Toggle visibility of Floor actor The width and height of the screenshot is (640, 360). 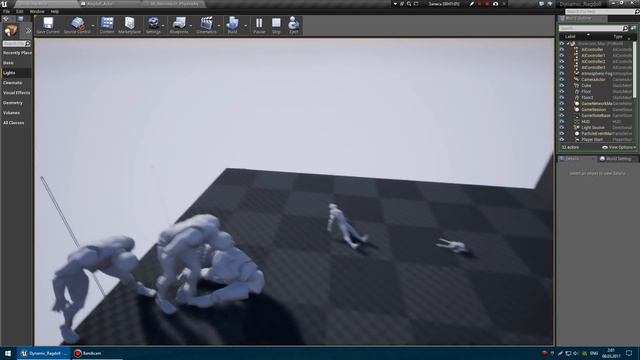point(562,91)
